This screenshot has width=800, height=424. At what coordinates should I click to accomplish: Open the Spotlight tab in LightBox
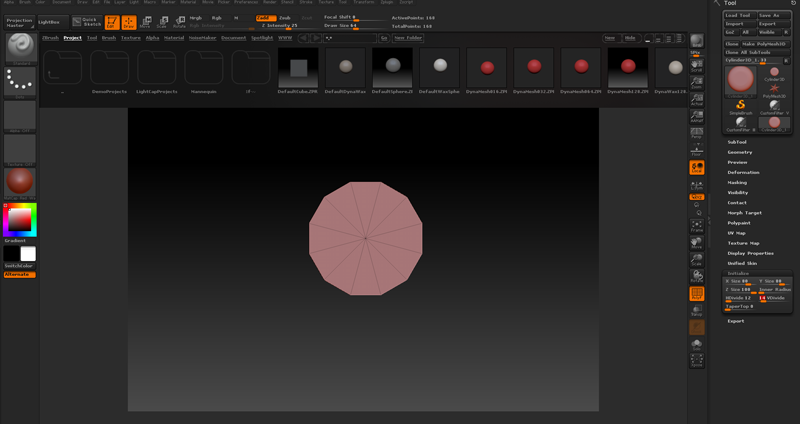[x=261, y=37]
